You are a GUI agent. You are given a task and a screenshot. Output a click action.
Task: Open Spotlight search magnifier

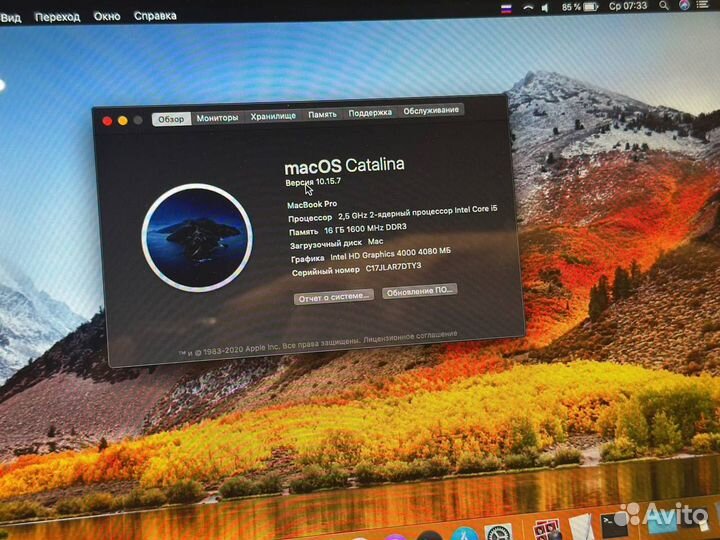(x=664, y=6)
